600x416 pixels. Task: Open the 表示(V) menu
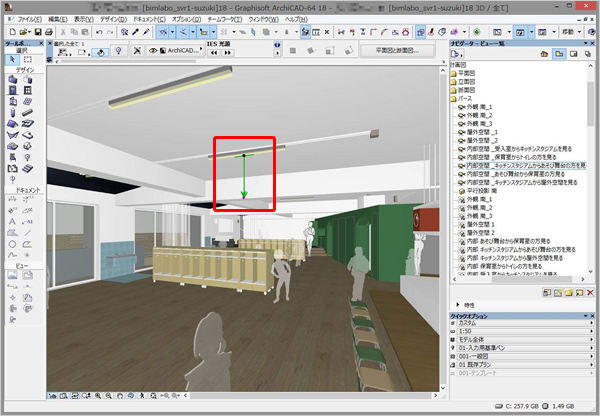tap(84, 19)
